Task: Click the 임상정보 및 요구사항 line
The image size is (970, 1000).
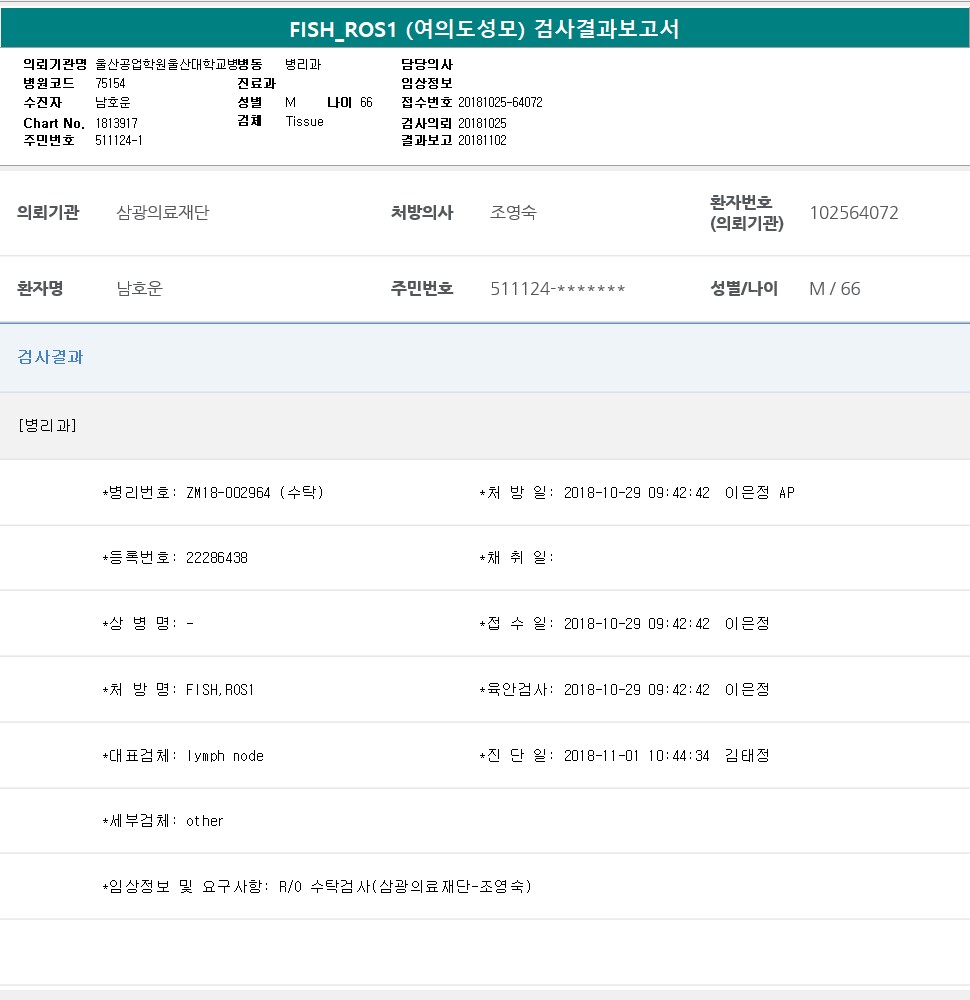Action: 316,886
